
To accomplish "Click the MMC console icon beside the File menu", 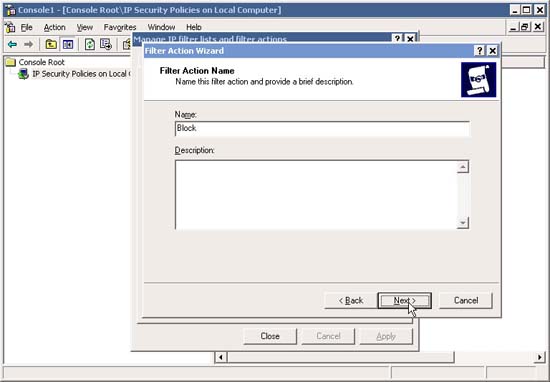I will click(11, 27).
